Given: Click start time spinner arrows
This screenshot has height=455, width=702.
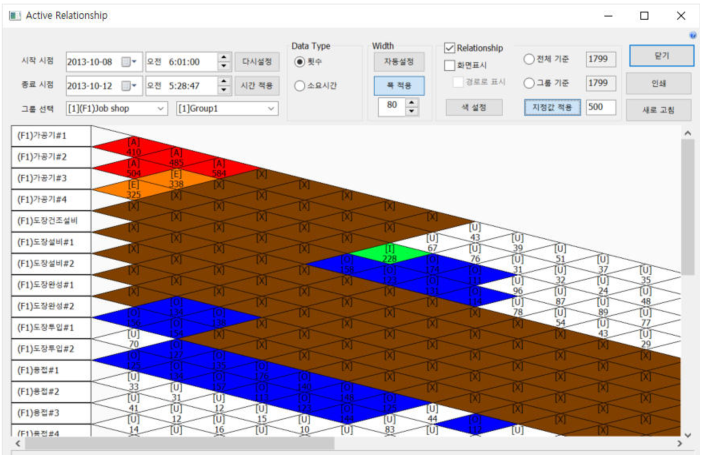Looking at the screenshot, I should pyautogui.click(x=225, y=61).
